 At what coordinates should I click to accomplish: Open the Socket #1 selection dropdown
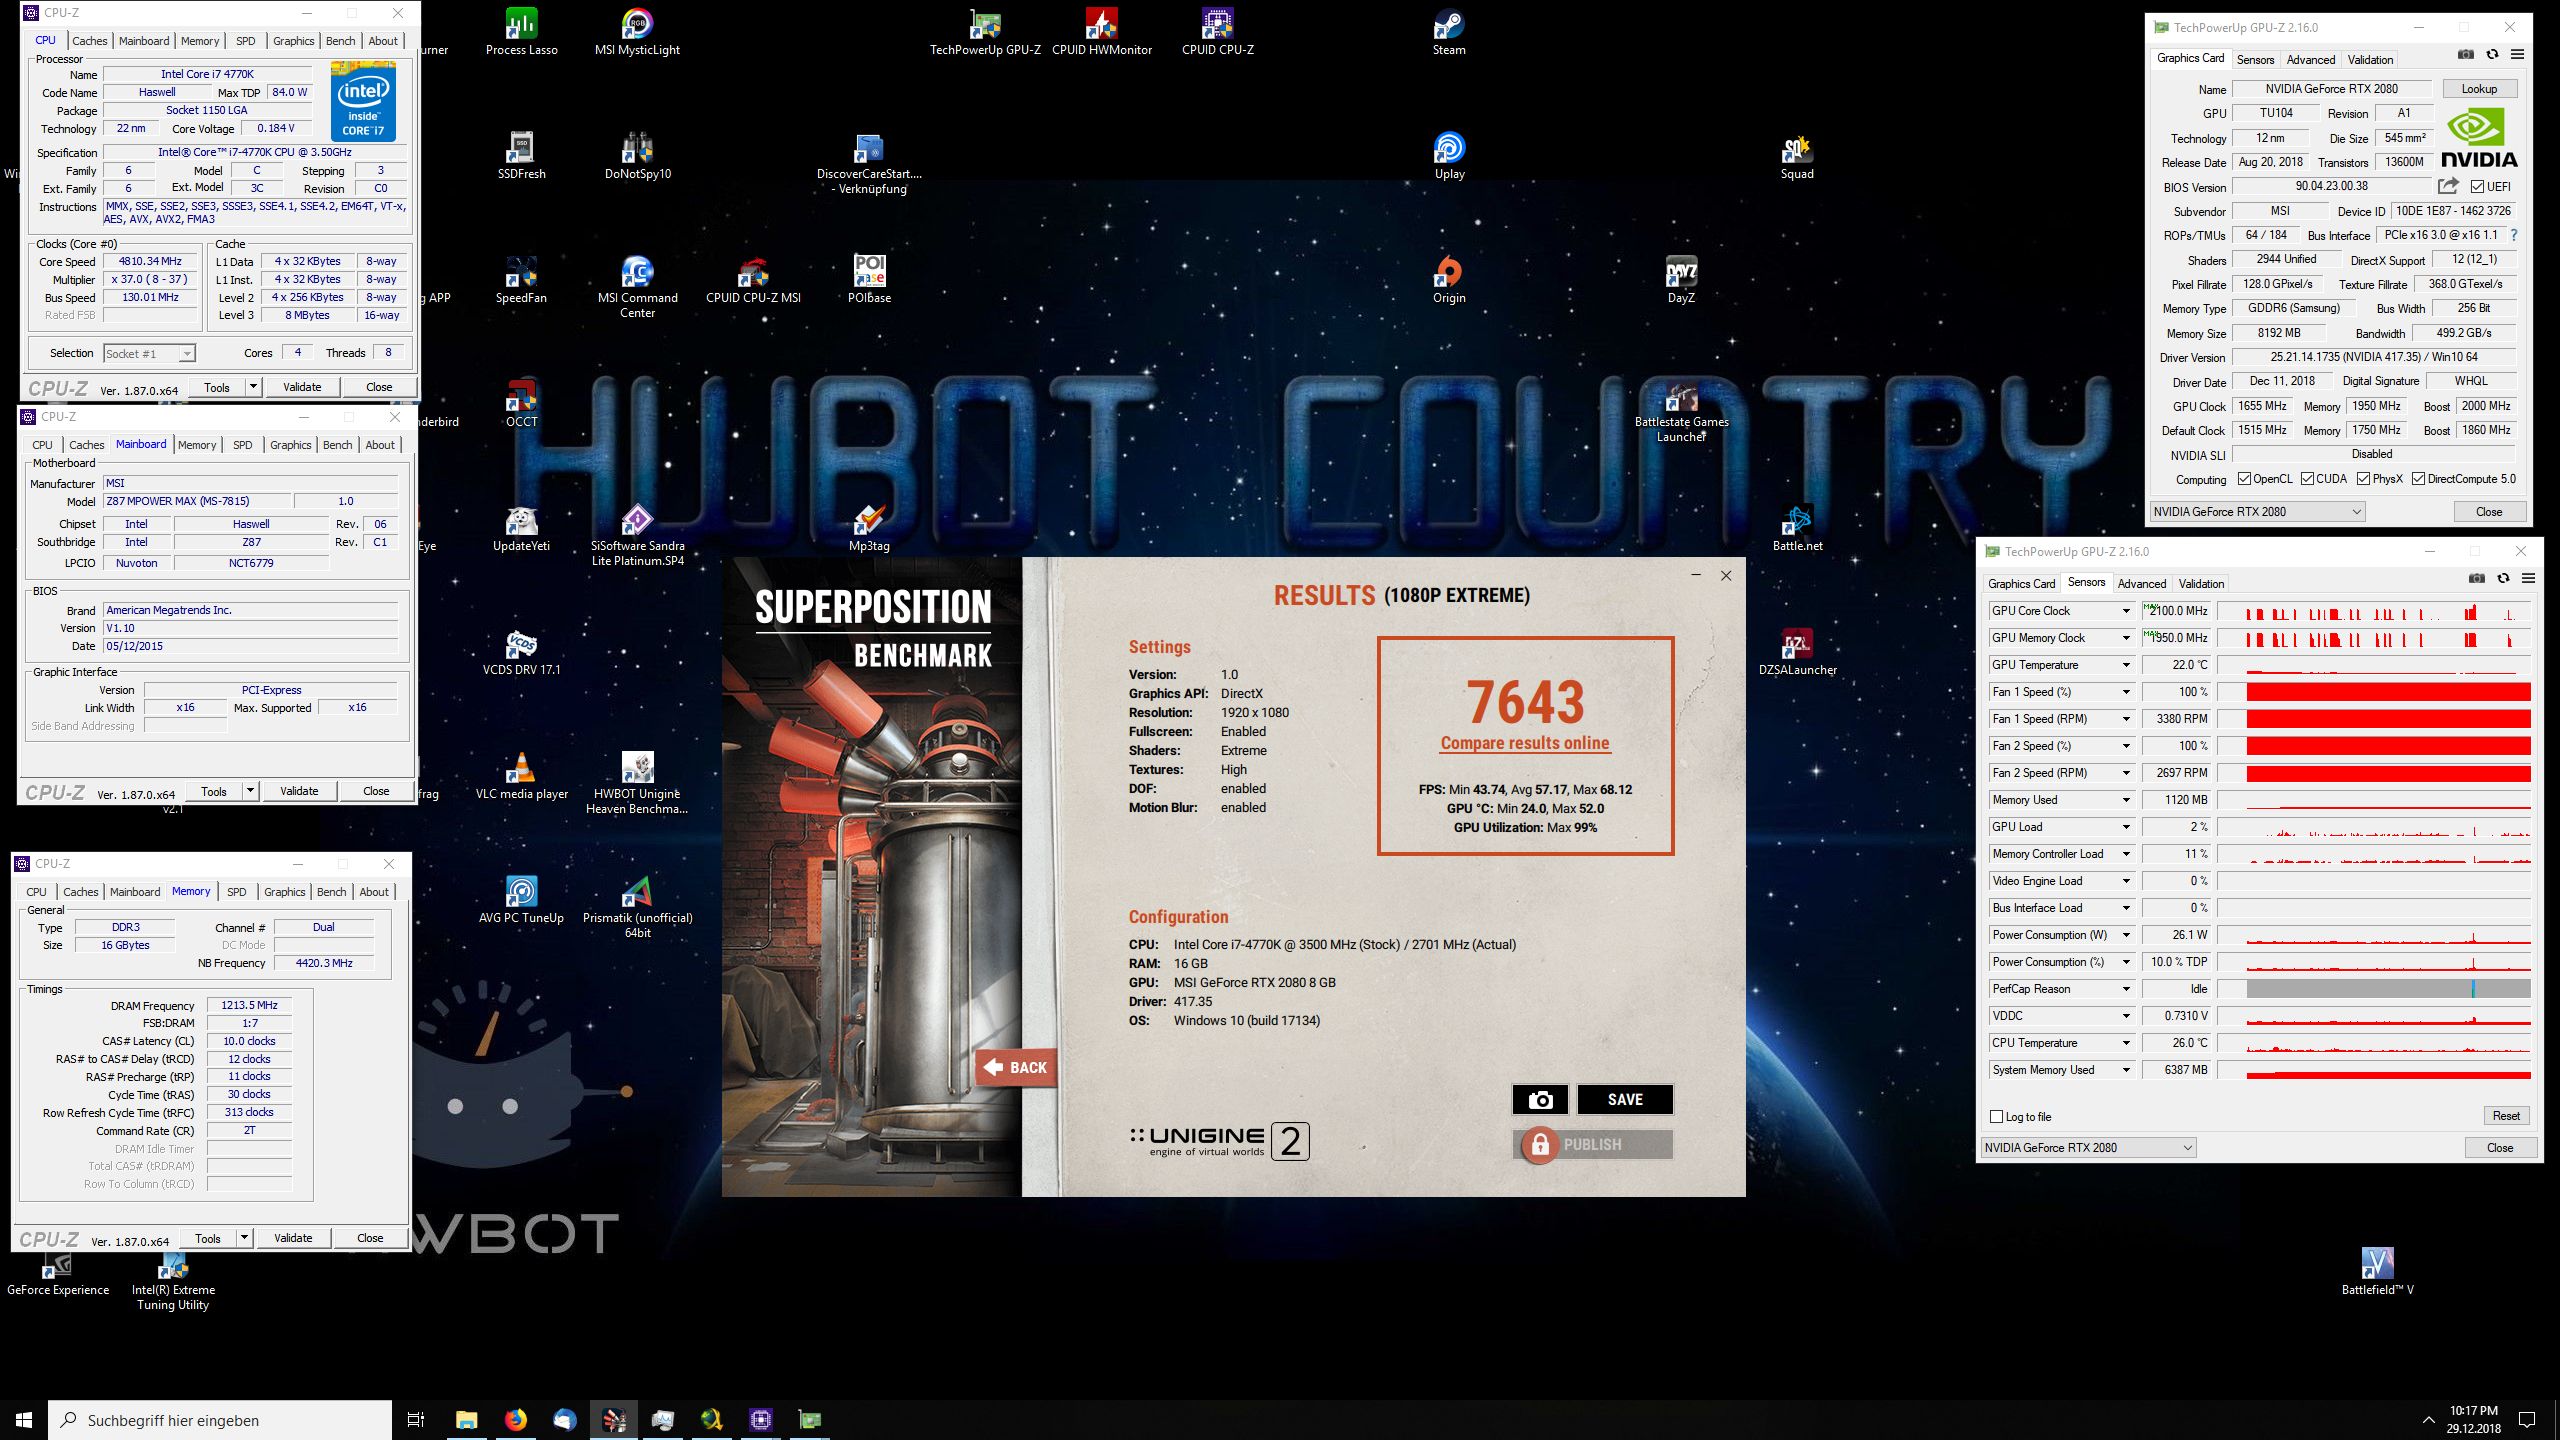149,353
